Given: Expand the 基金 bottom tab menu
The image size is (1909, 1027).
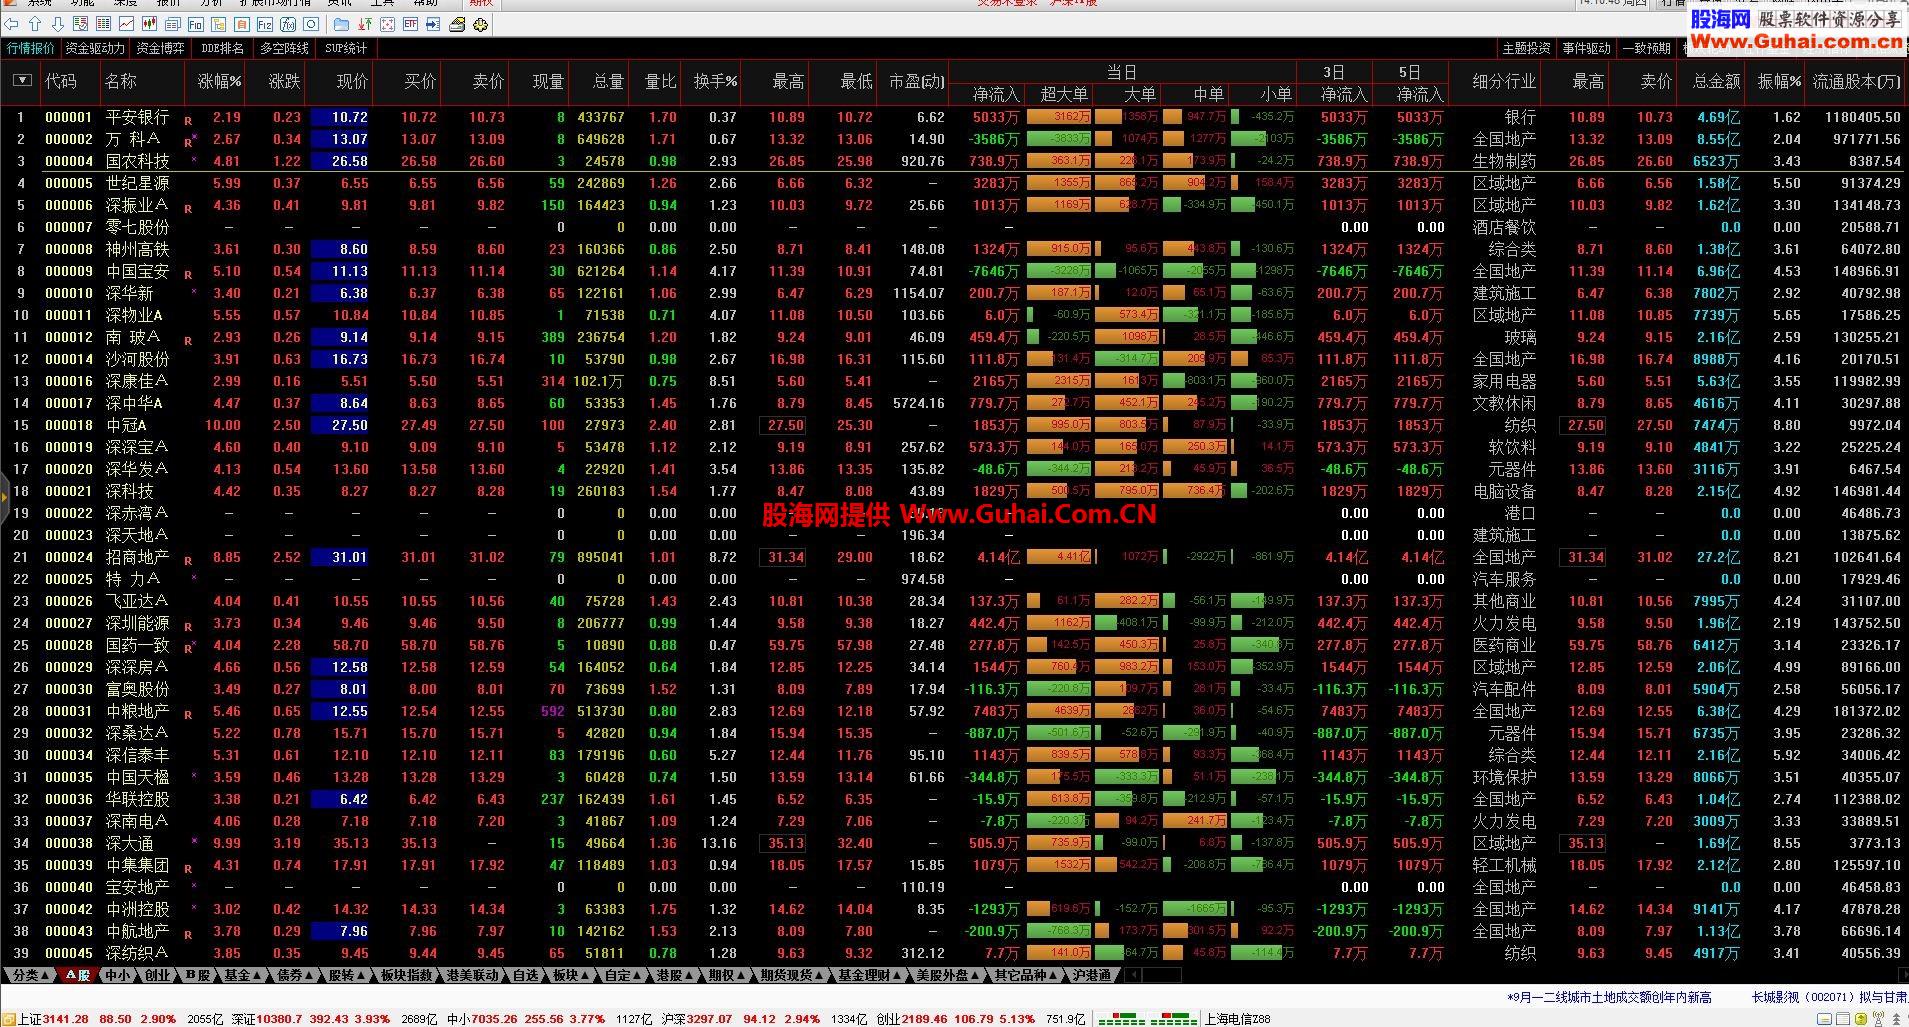Looking at the screenshot, I should tap(242, 975).
